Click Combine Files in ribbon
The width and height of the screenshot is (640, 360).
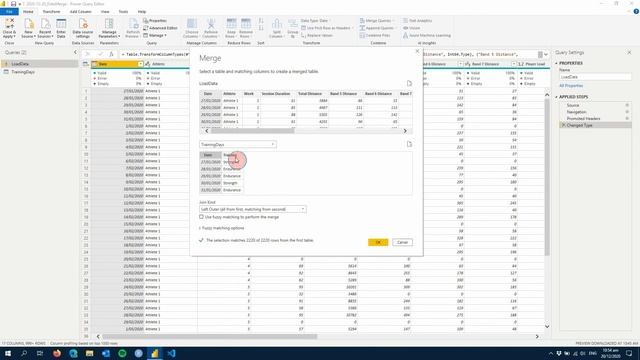(x=375, y=36)
